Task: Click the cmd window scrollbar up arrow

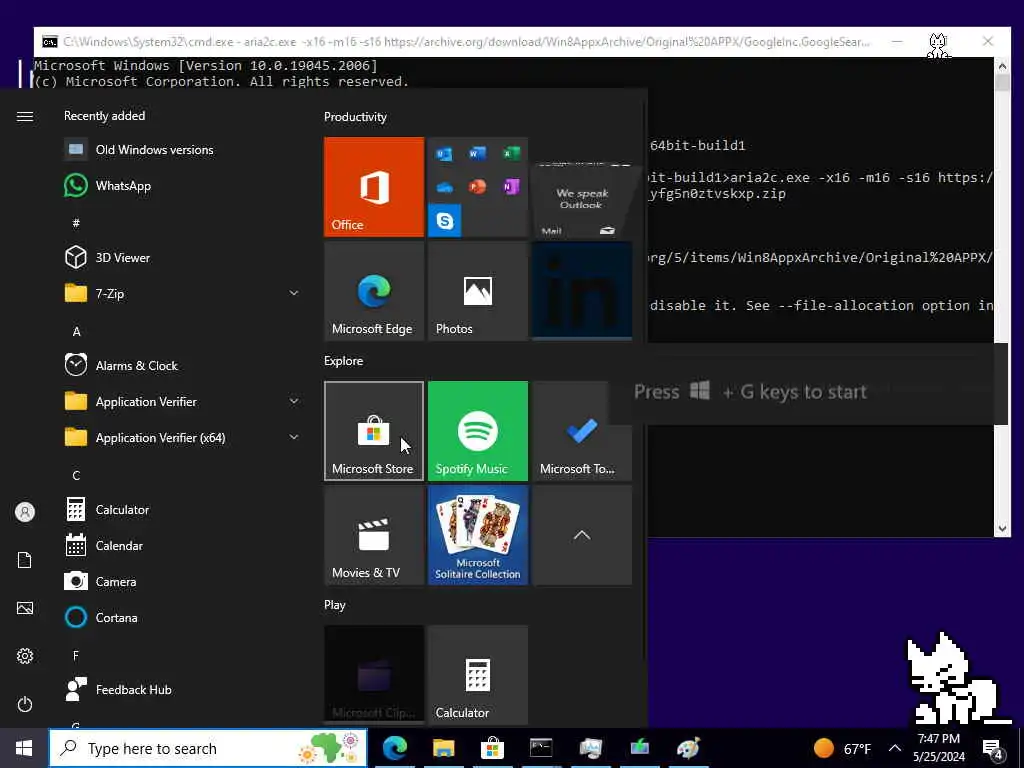Action: click(1002, 65)
